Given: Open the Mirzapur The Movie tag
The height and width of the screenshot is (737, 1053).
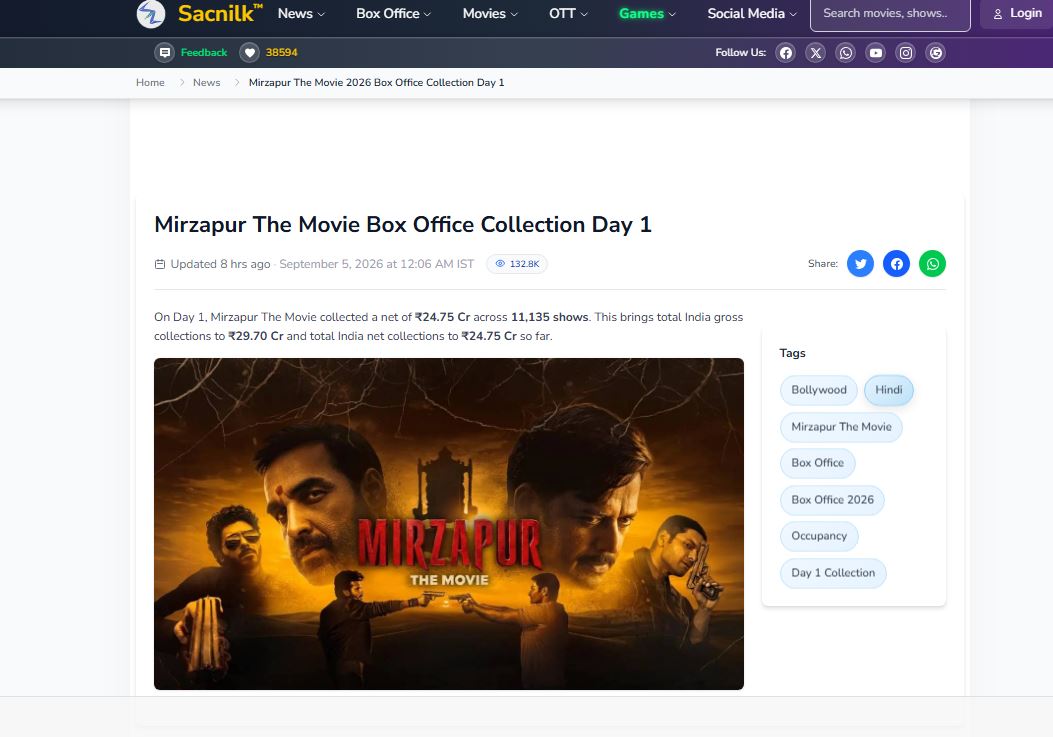Looking at the screenshot, I should 841,427.
